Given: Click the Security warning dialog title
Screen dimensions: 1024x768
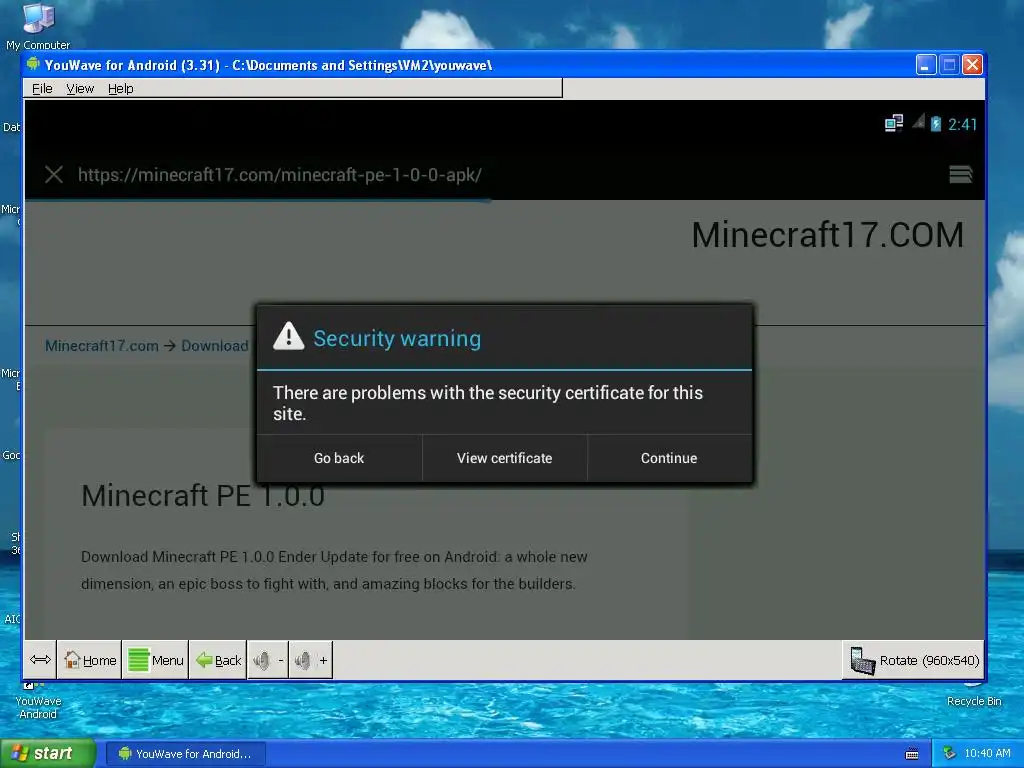Looking at the screenshot, I should point(397,338).
